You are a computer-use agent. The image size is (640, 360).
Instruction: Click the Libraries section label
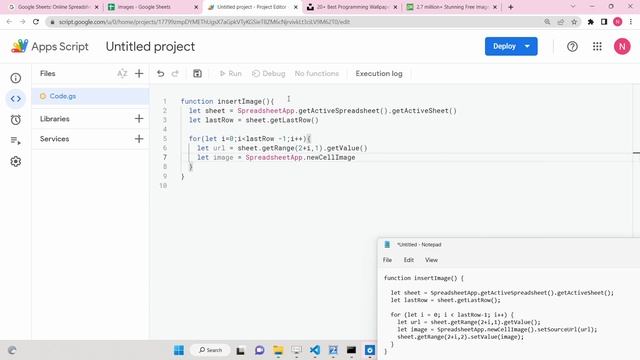[x=55, y=119]
